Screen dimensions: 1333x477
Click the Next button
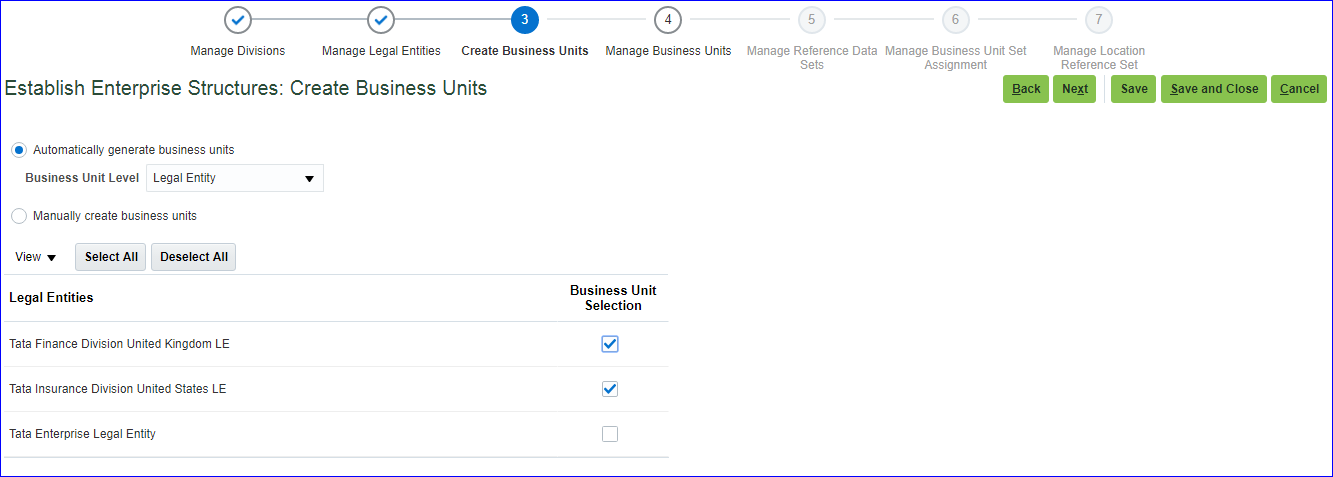pyautogui.click(x=1075, y=89)
